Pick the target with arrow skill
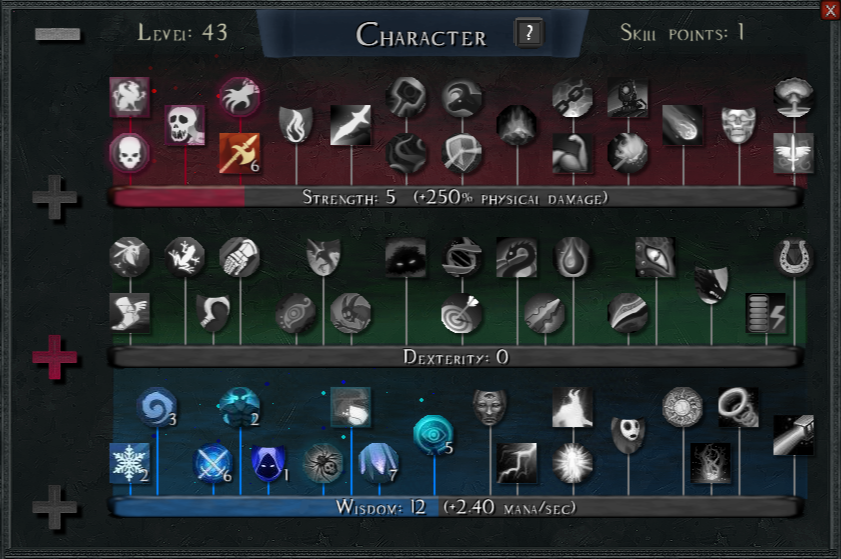The width and height of the screenshot is (841, 559). (461, 313)
